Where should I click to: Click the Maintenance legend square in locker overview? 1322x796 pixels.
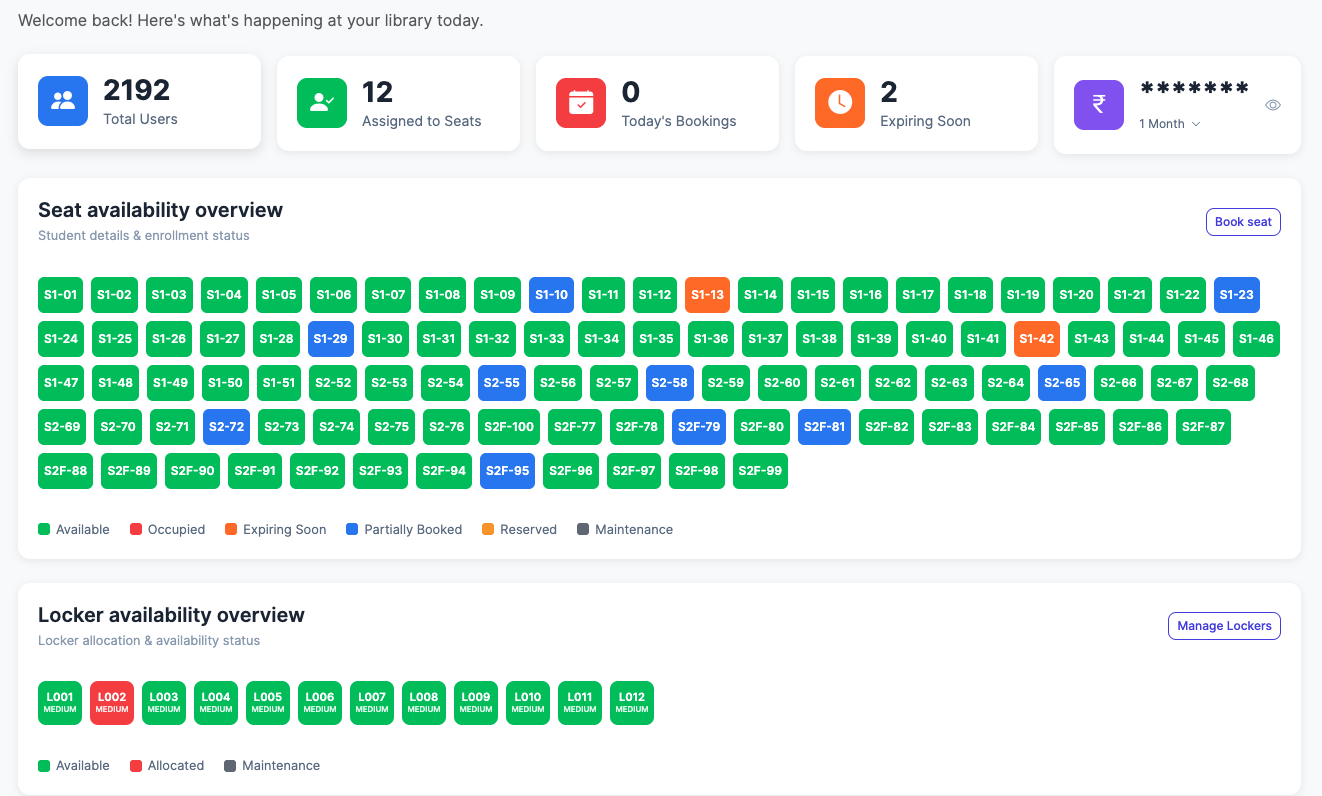pyautogui.click(x=232, y=764)
